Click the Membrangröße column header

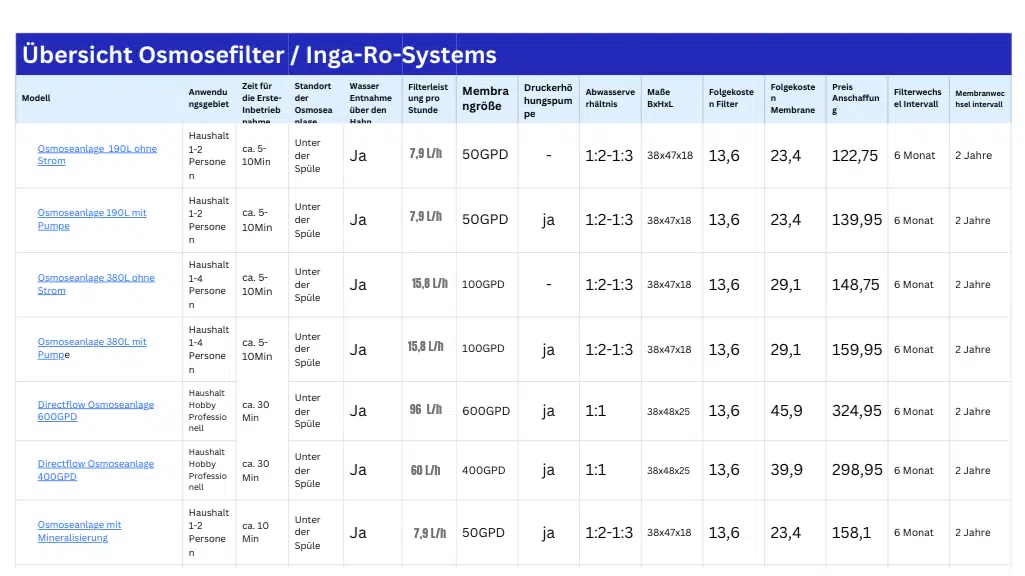(485, 99)
